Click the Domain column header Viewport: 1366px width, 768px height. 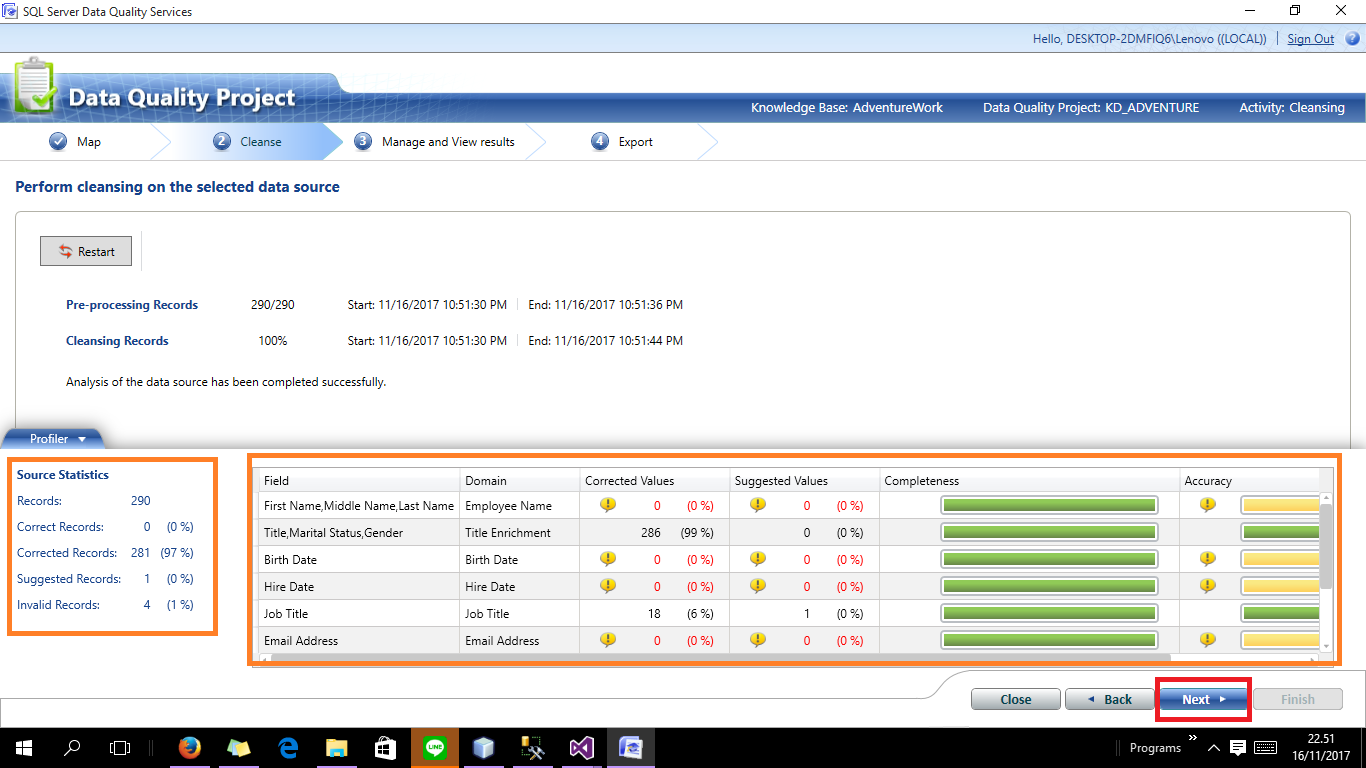pos(519,481)
